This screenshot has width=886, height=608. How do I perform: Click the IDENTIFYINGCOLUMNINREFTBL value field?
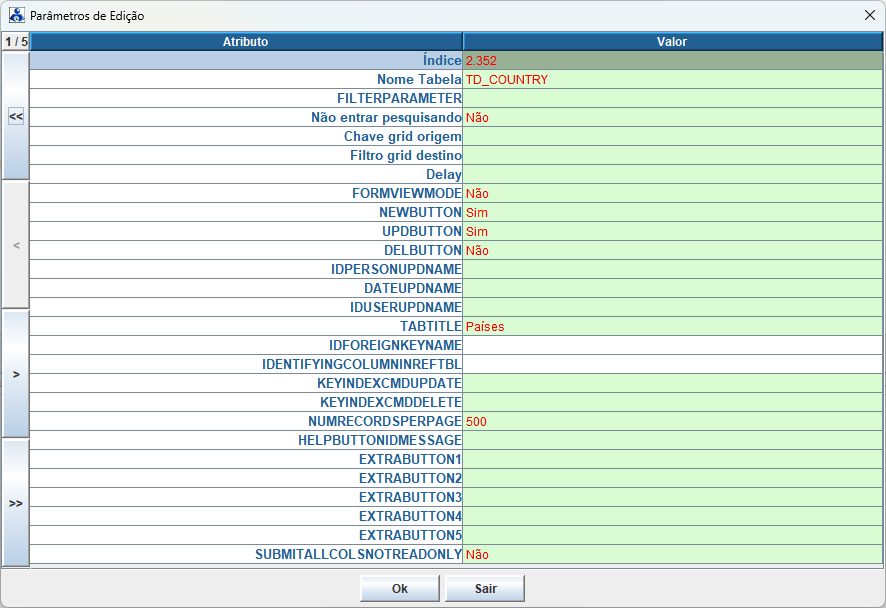[672, 364]
